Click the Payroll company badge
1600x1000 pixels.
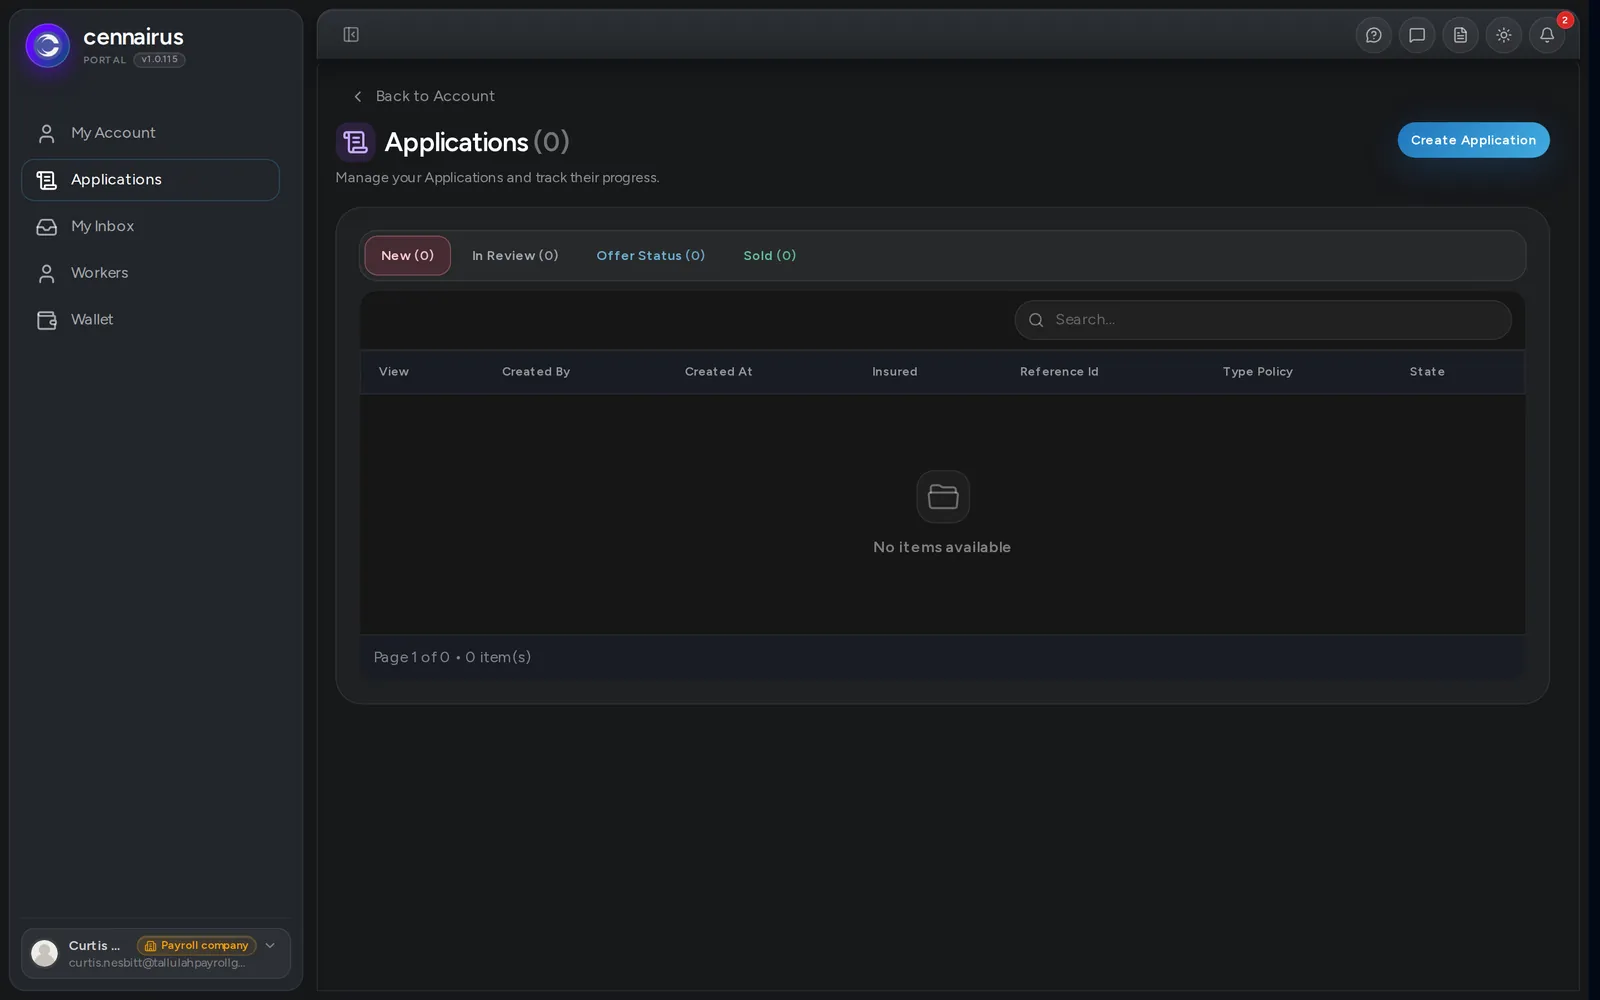click(197, 946)
